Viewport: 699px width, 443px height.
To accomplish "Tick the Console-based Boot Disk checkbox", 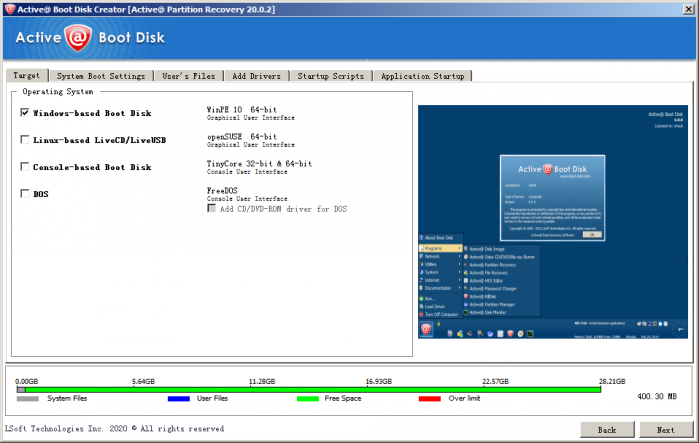I will coord(25,167).
